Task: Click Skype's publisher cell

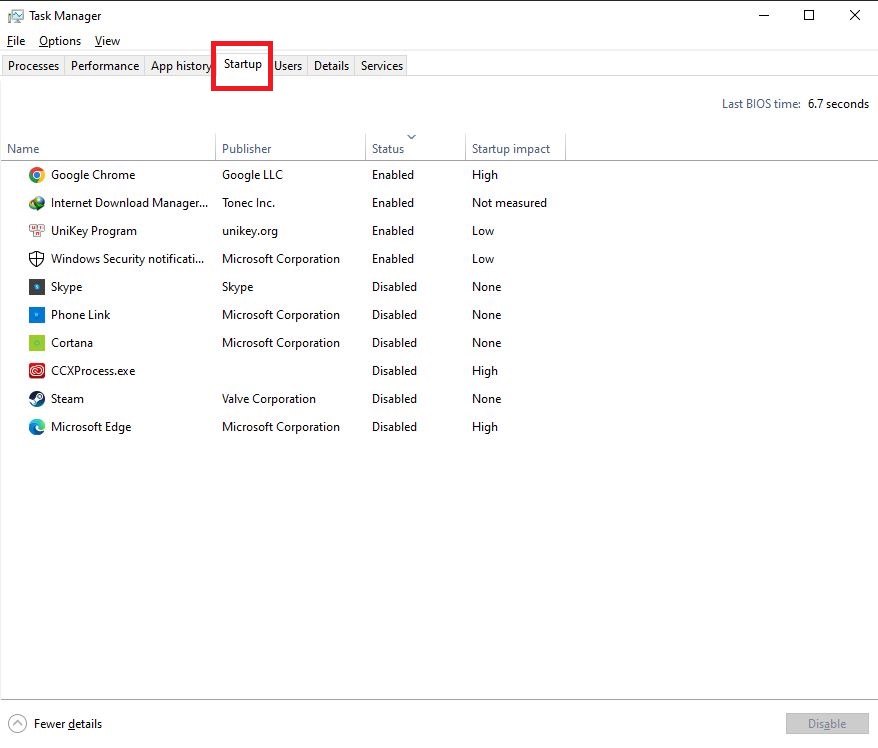Action: pos(237,287)
